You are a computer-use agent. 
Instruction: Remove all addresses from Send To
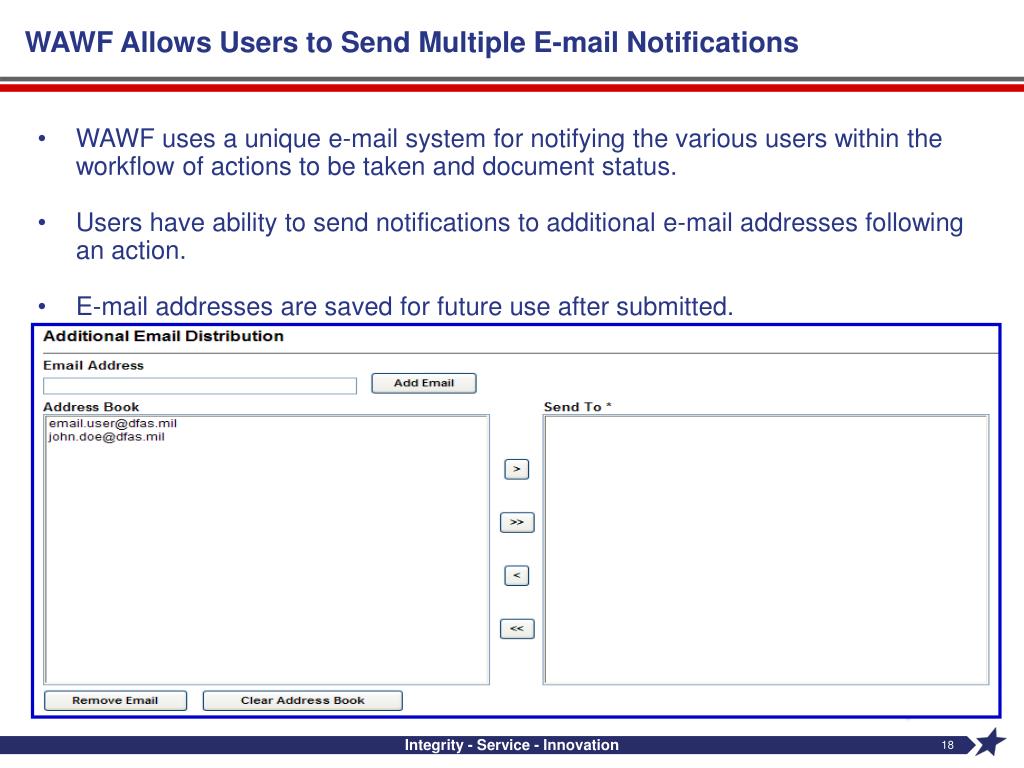pos(517,629)
